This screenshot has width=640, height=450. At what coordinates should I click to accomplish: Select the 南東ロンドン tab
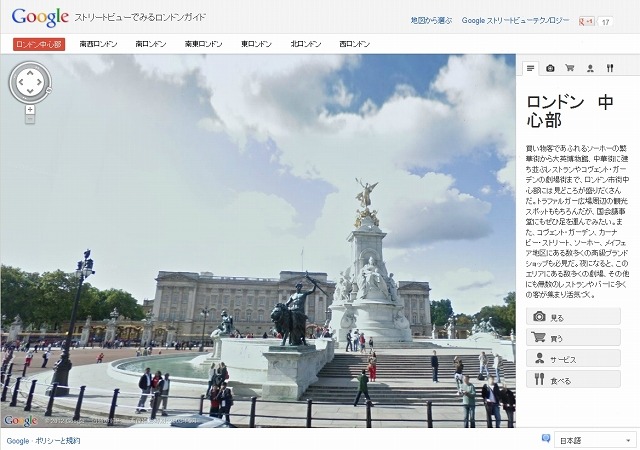[x=203, y=44]
